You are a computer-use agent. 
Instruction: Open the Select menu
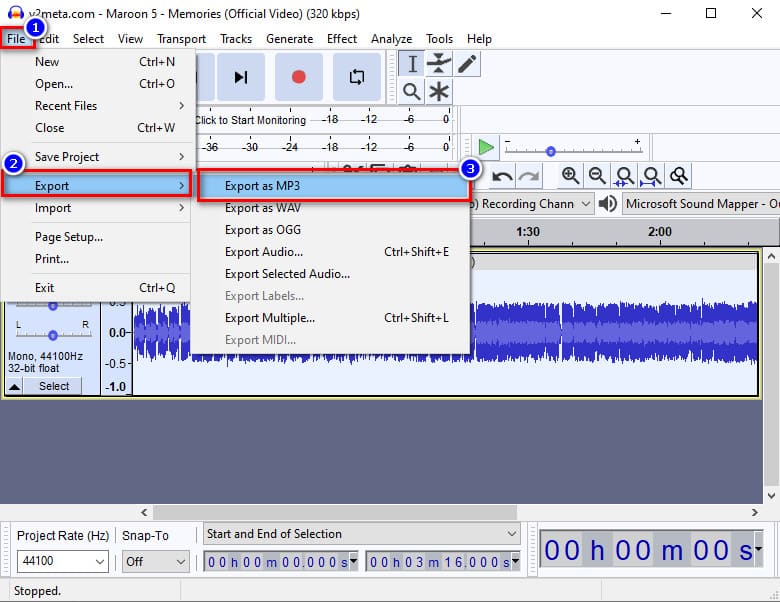pyautogui.click(x=88, y=39)
